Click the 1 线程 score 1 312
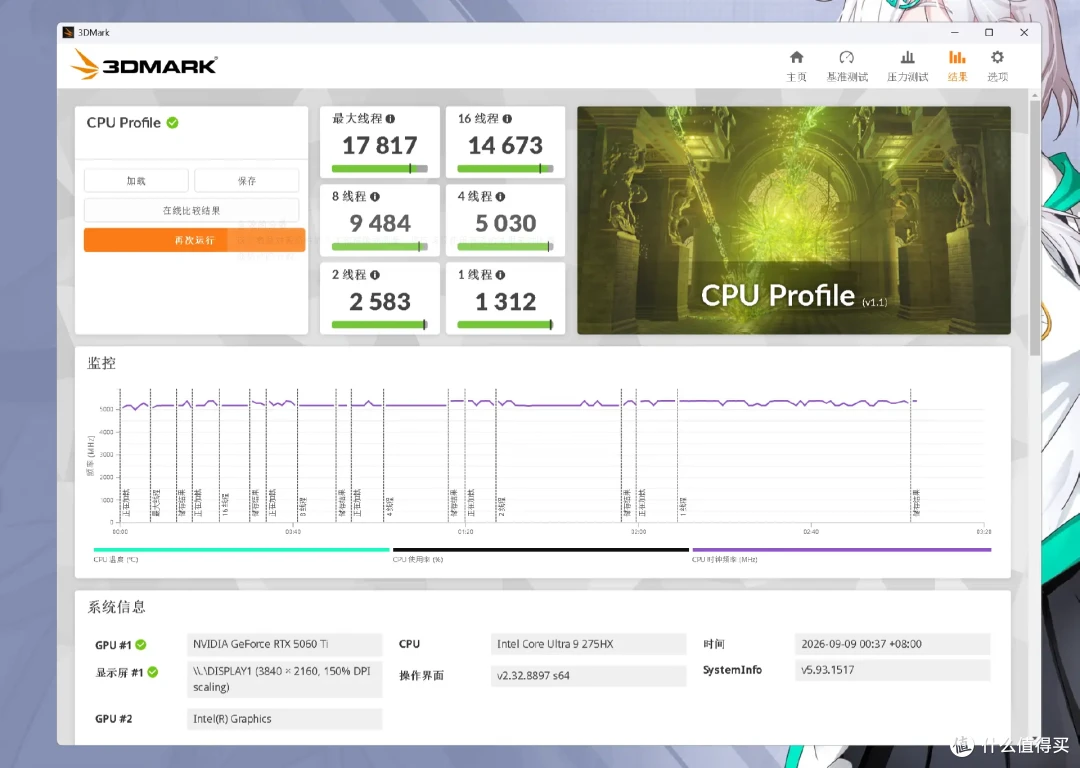The height and width of the screenshot is (768, 1080). coord(506,302)
